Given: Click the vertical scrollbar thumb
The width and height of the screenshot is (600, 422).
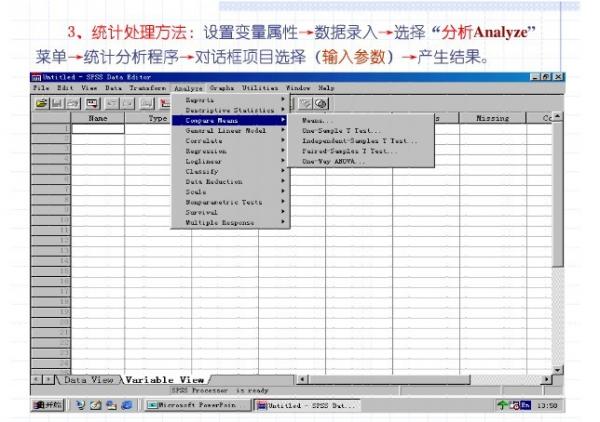Looking at the screenshot, I should click(x=558, y=195).
